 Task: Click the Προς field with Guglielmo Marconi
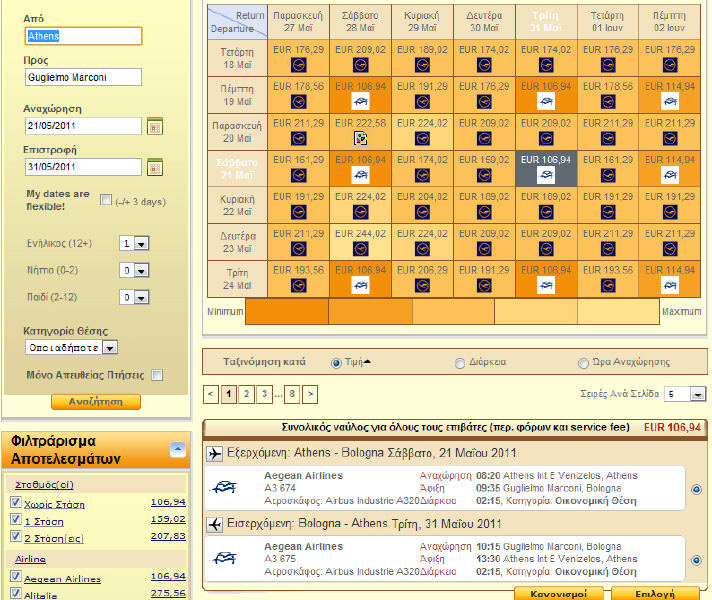click(x=83, y=77)
